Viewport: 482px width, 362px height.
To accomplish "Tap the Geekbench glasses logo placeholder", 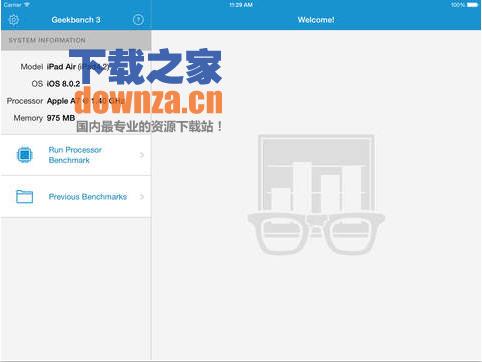I will (x=316, y=195).
